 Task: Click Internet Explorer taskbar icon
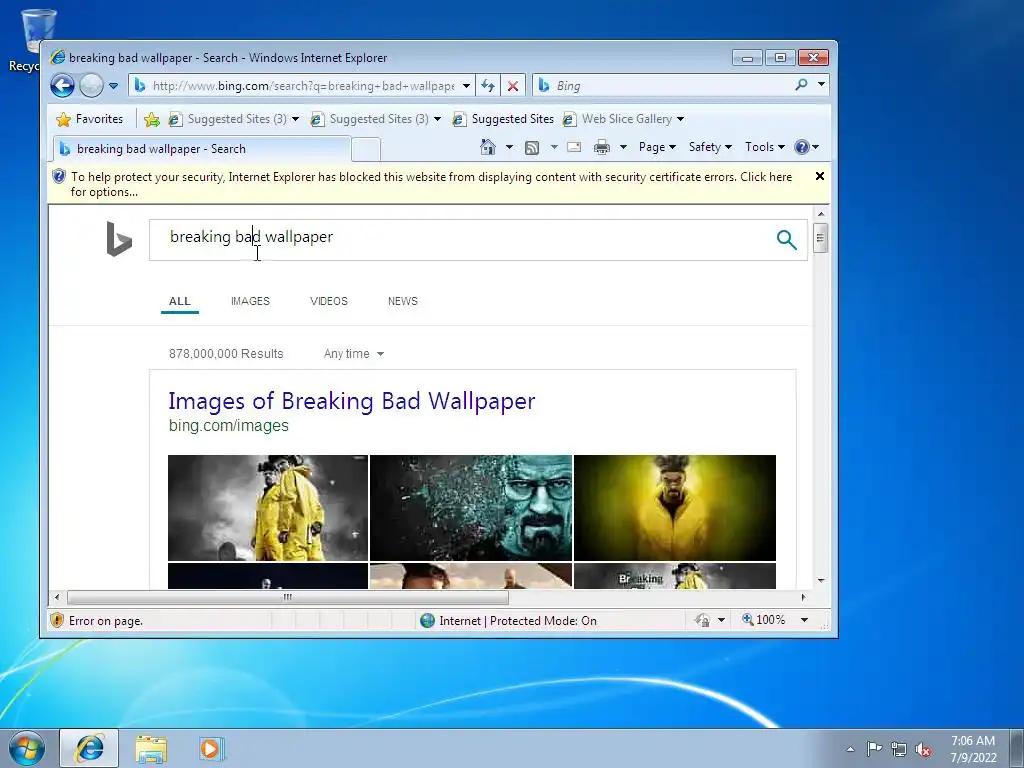point(89,748)
